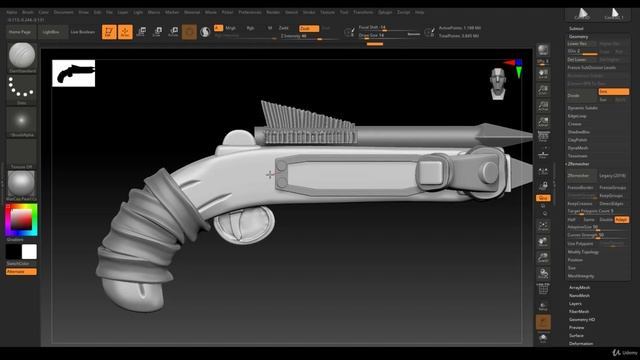Screen dimensions: 640x360
Task: Open the Texture Off picker
Action: coord(22,154)
